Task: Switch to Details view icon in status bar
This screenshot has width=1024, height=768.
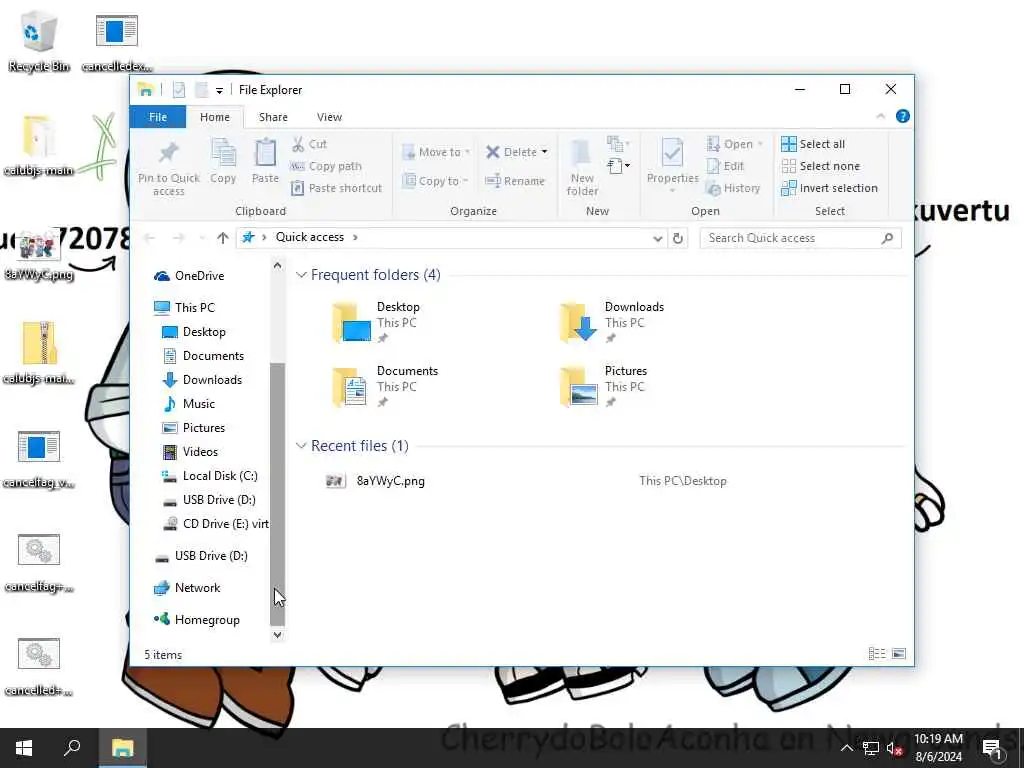Action: (877, 654)
